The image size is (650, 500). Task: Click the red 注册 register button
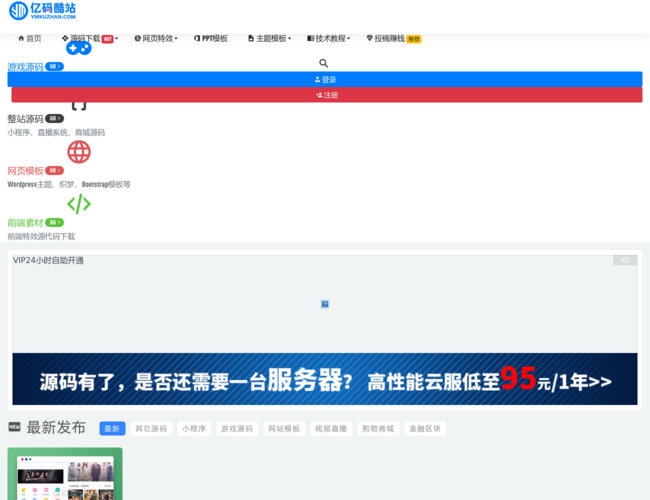(x=327, y=95)
